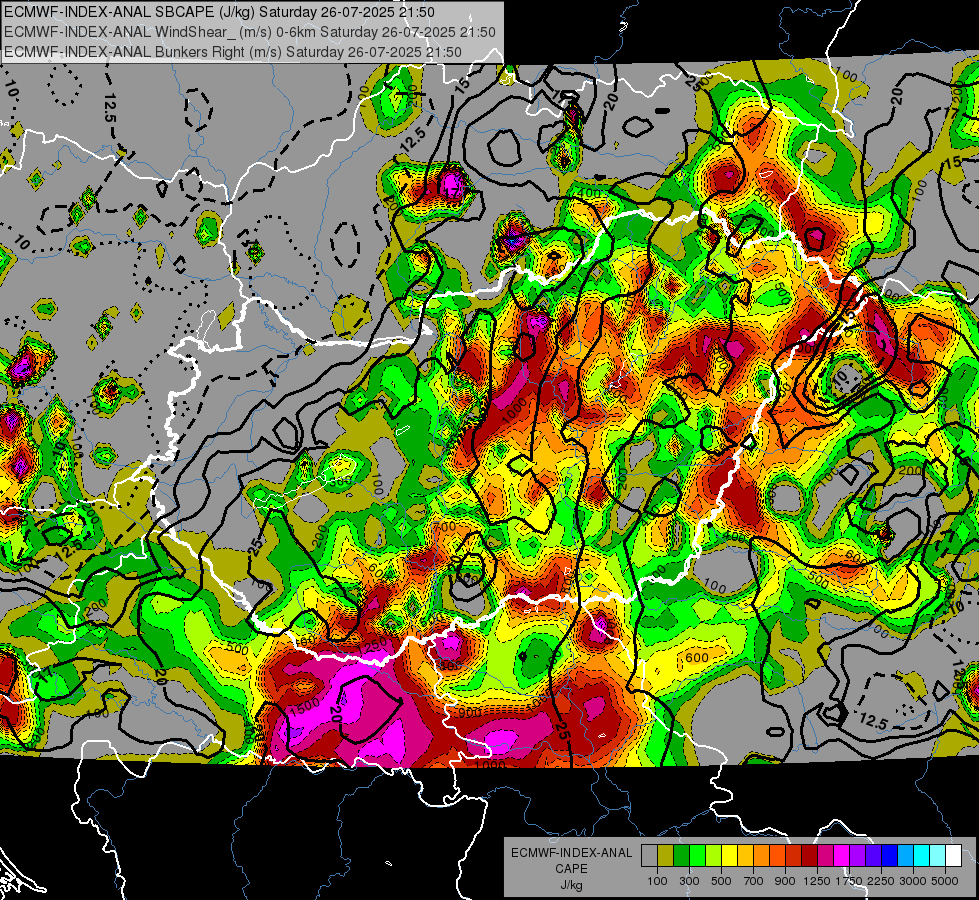The width and height of the screenshot is (979, 900).
Task: Click the 1750 value on the legend scale
Action: pos(849,881)
